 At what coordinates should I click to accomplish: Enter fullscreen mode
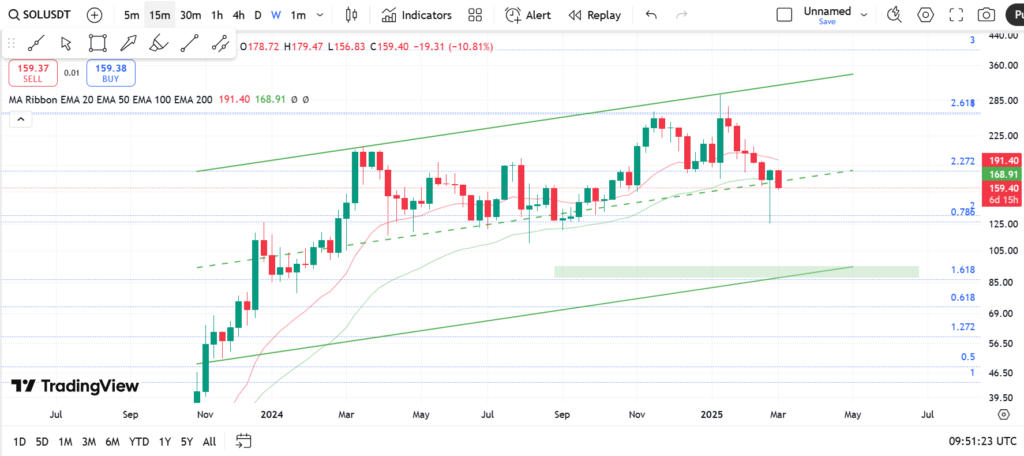point(956,15)
